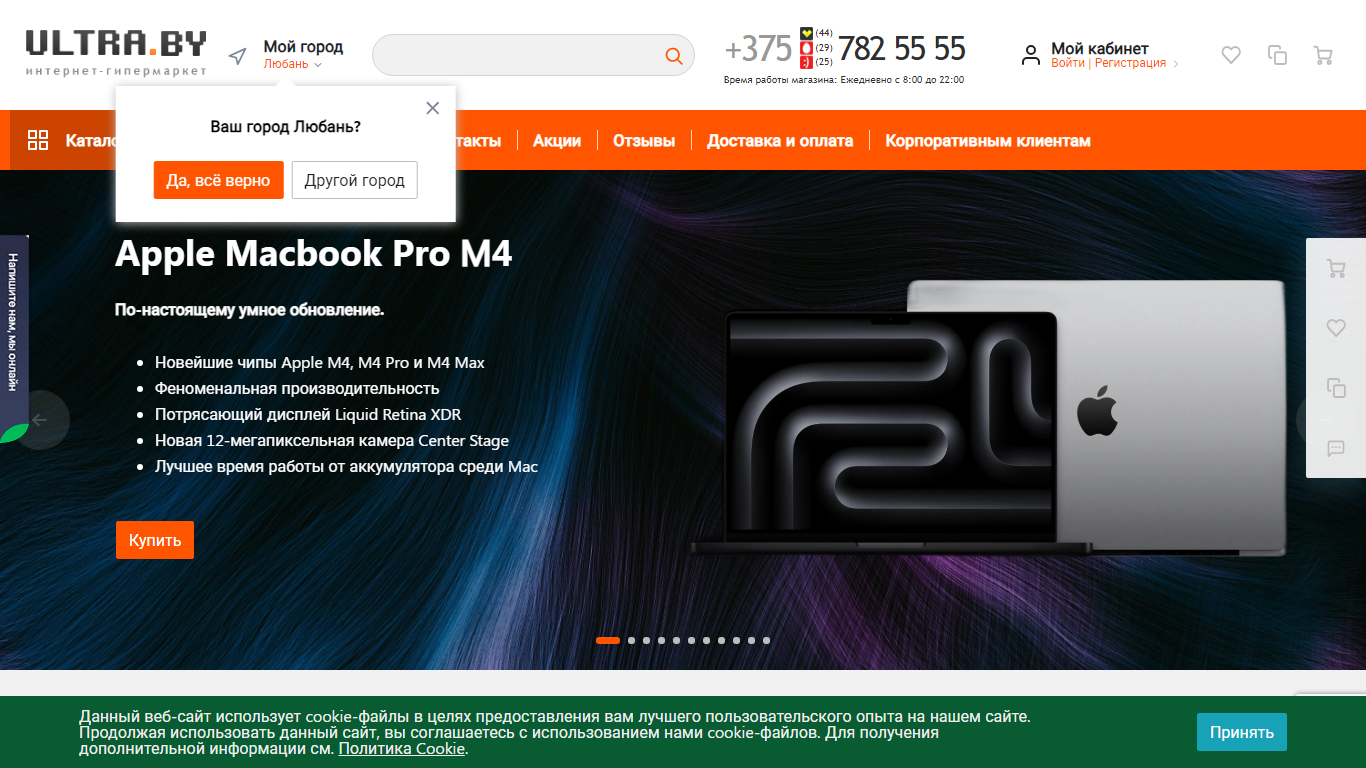1366x768 pixels.
Task: Open Корпоративным клиентам menu item
Action: 988,140
